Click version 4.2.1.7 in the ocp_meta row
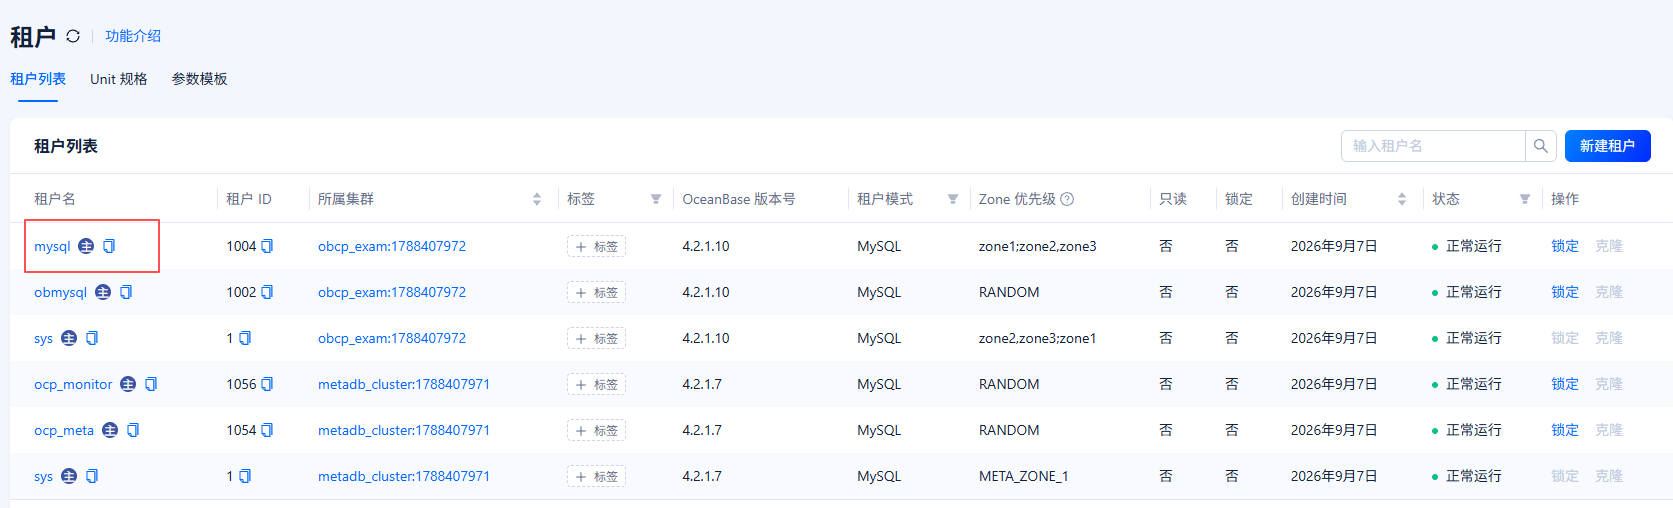The height and width of the screenshot is (508, 1673). [702, 430]
